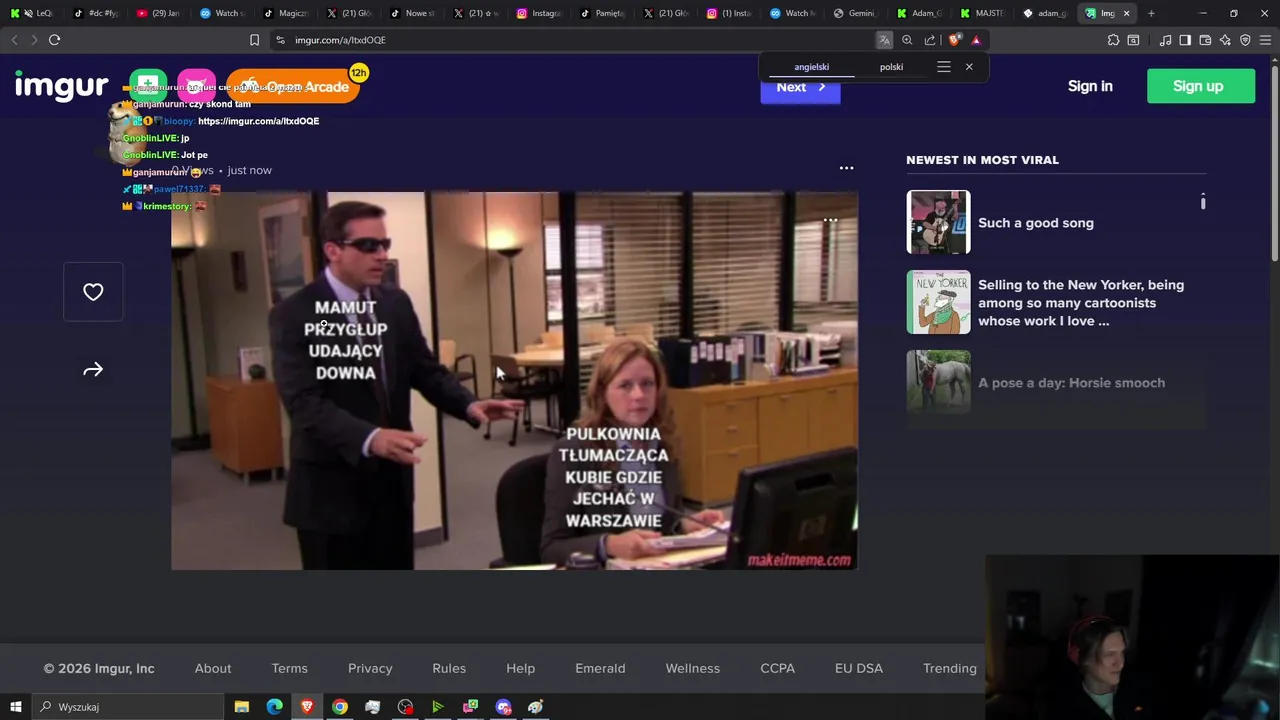Viewport: 1280px width, 720px height.
Task: Open Brave Rewards triangle icon
Action: [976, 40]
